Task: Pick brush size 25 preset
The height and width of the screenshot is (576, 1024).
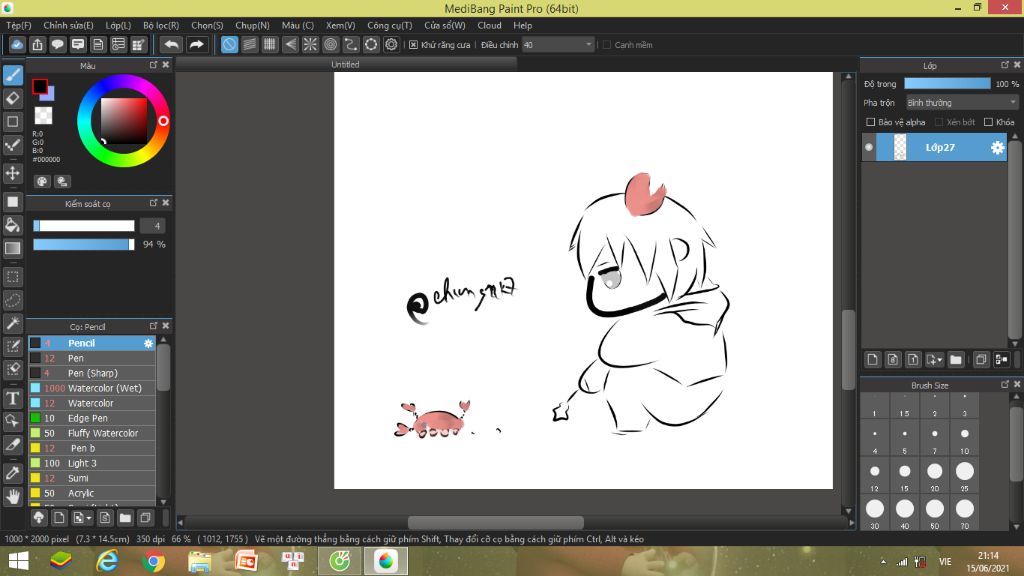Action: coord(965,476)
